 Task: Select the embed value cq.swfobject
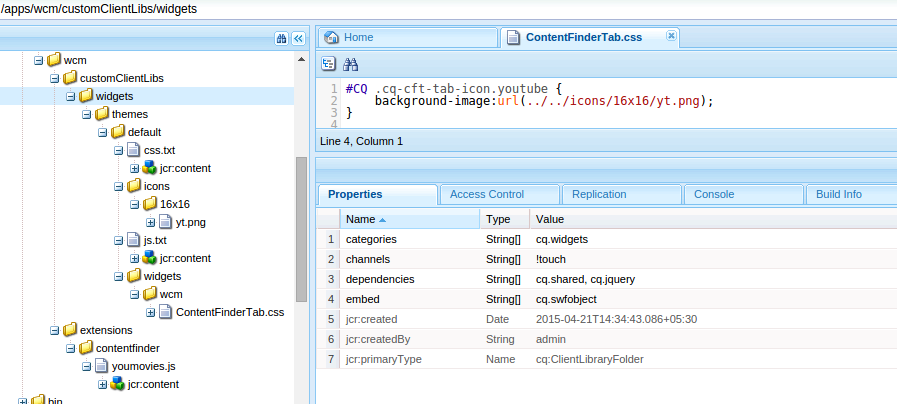(566, 299)
